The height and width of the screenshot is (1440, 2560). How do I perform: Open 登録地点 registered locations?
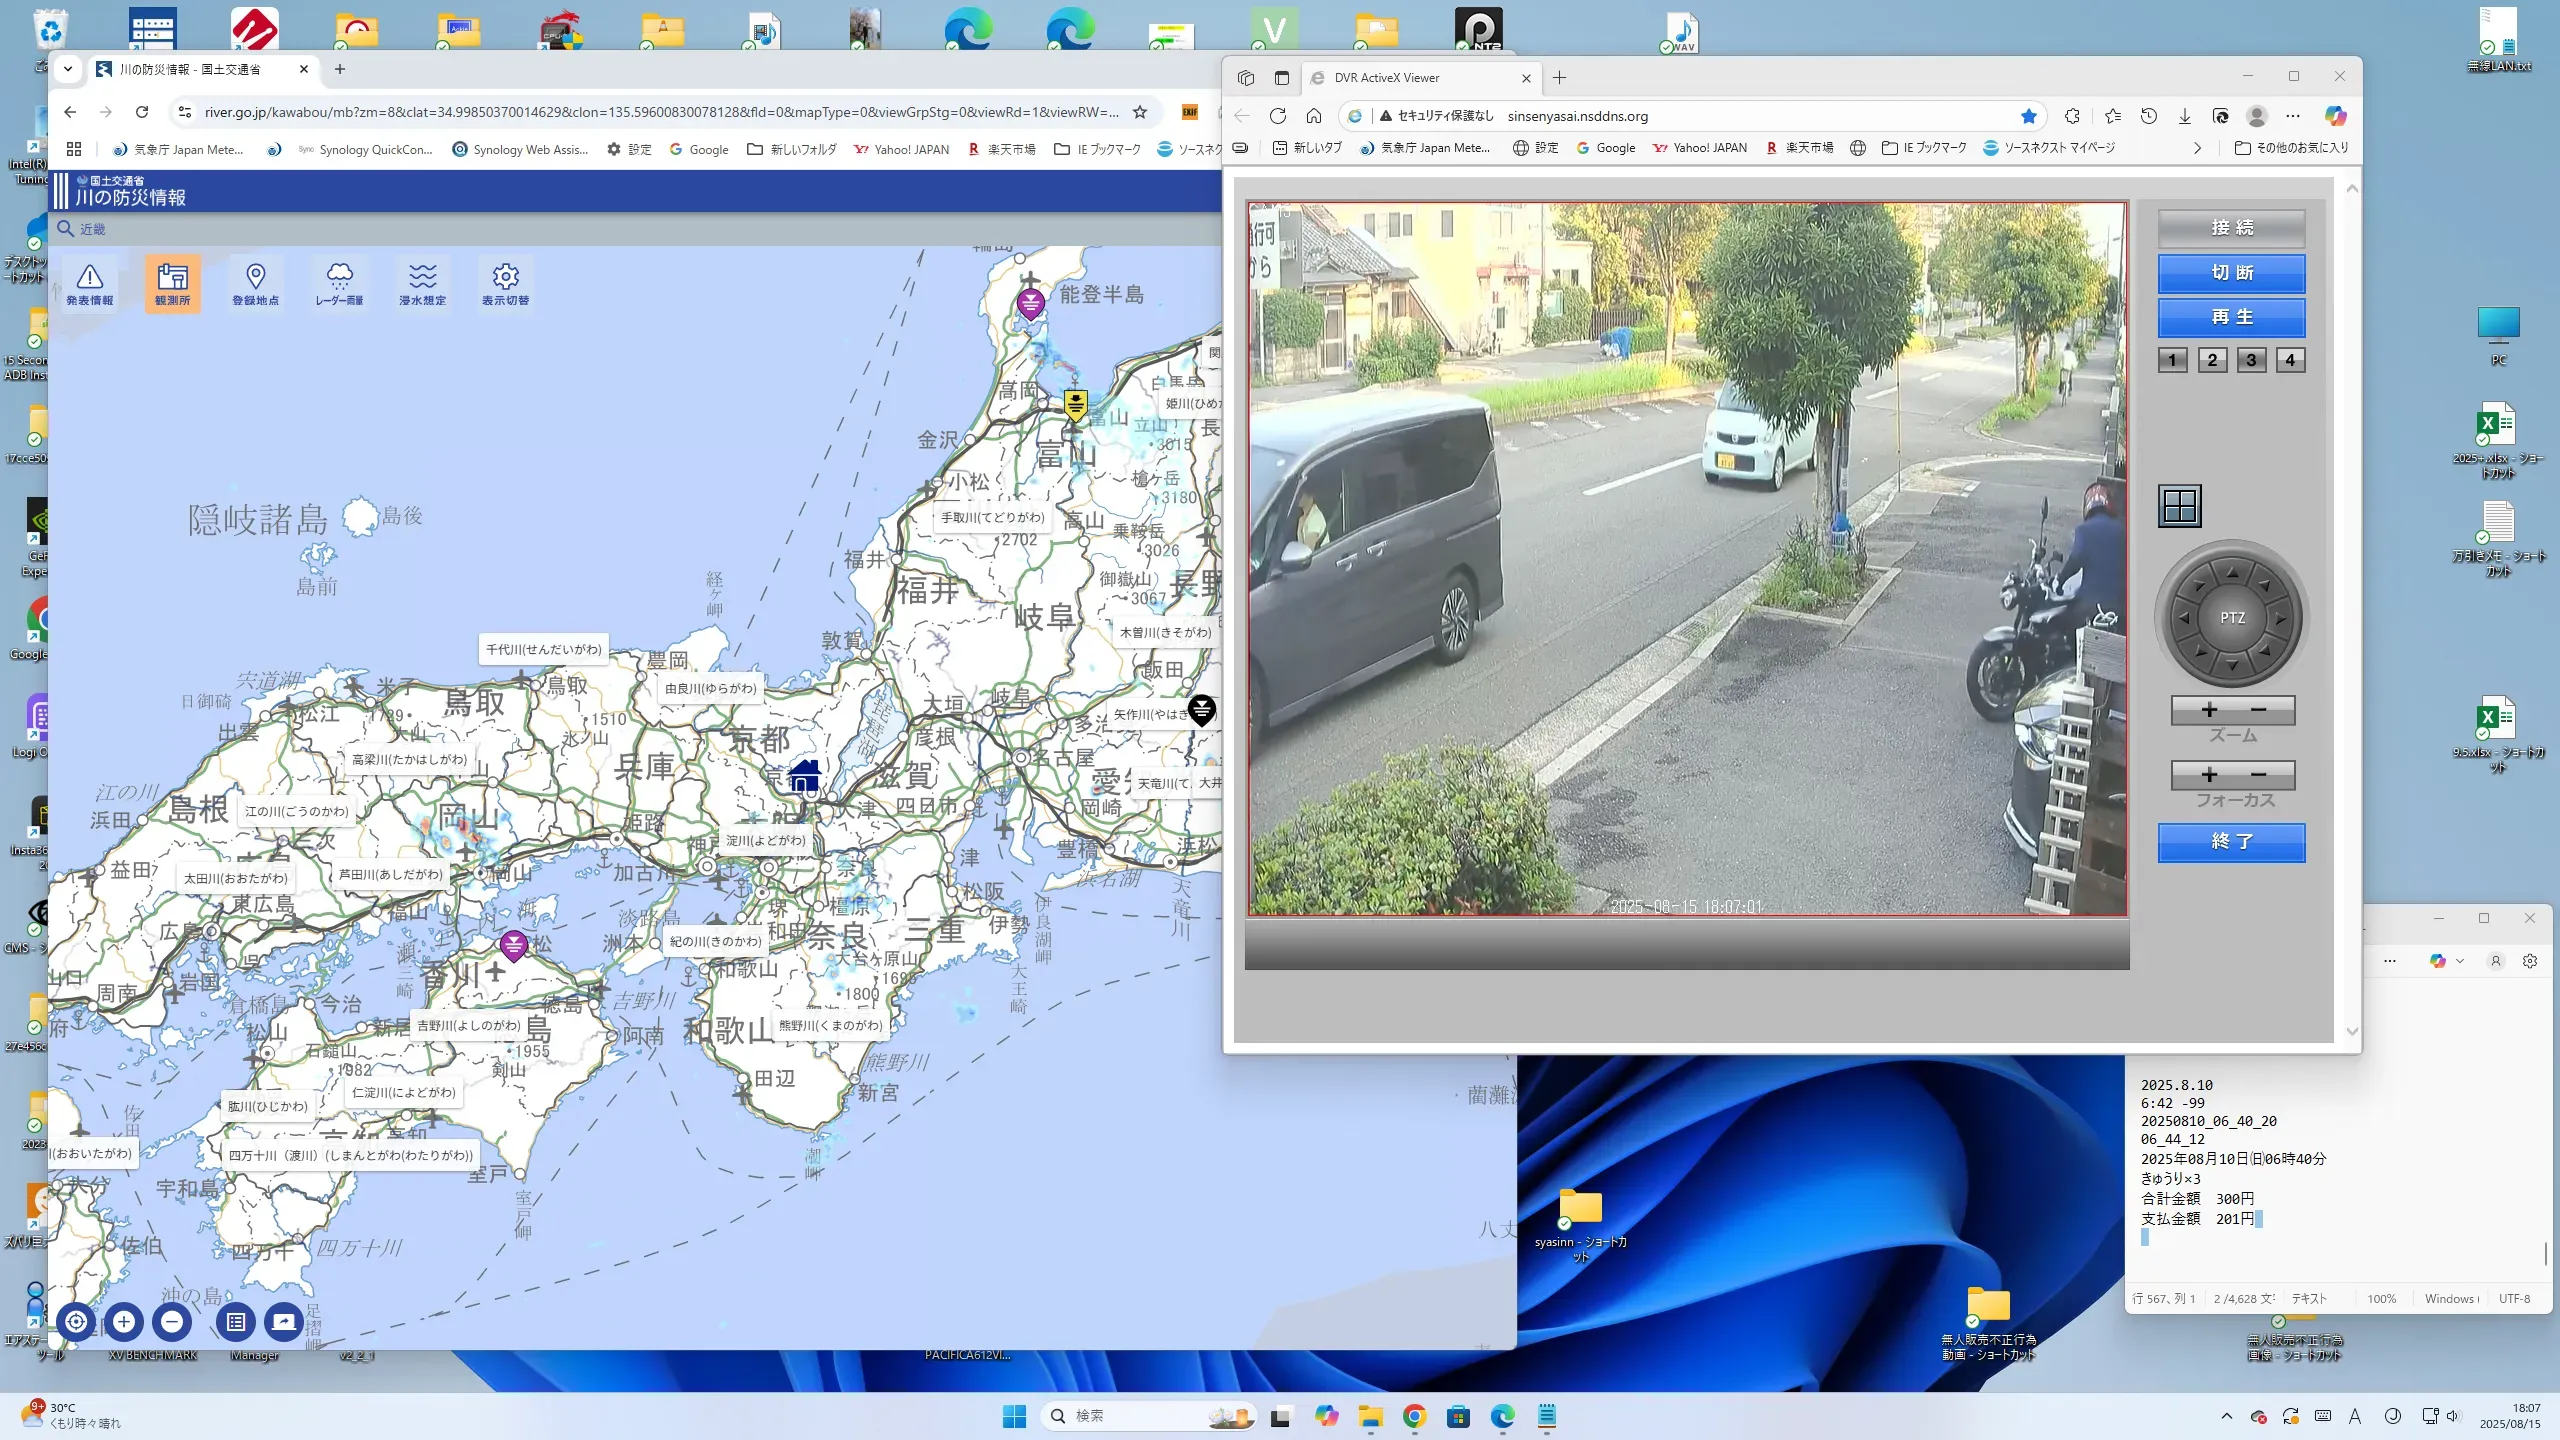click(255, 284)
